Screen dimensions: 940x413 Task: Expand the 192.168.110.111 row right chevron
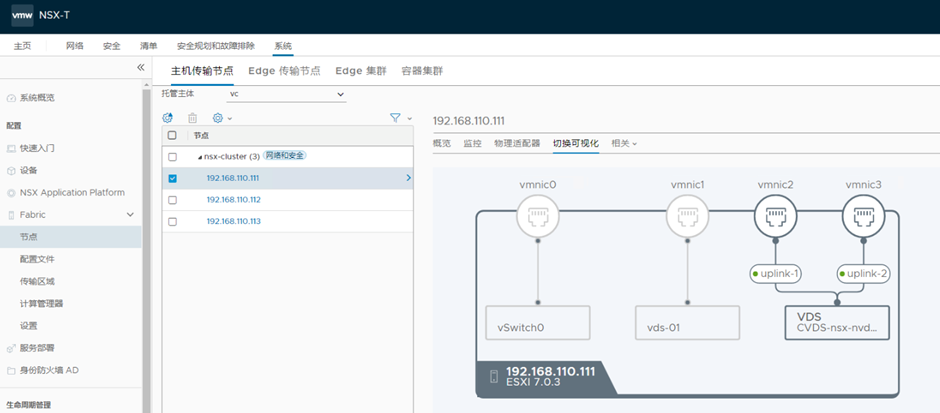coord(408,178)
